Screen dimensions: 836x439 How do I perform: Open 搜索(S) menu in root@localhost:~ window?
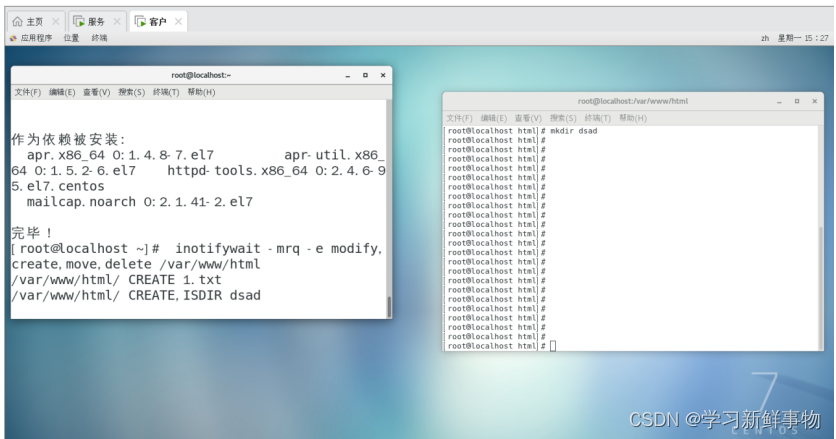tap(131, 92)
